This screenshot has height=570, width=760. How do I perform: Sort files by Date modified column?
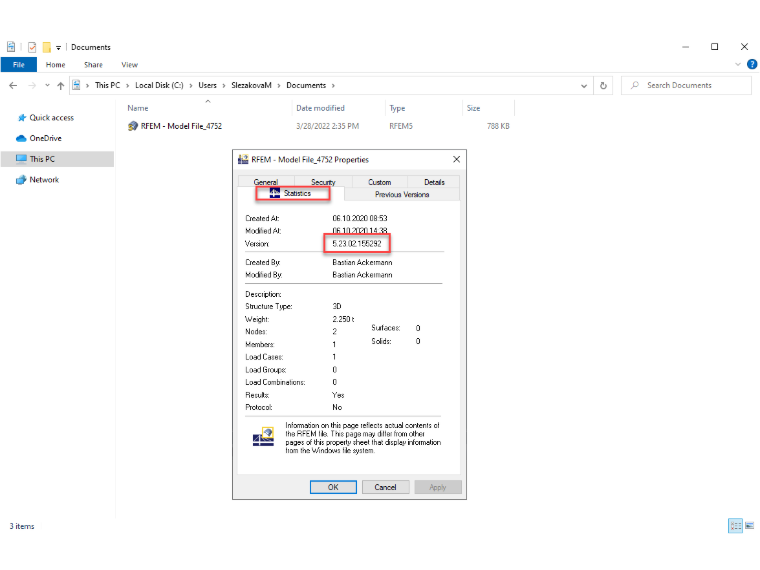coord(320,108)
